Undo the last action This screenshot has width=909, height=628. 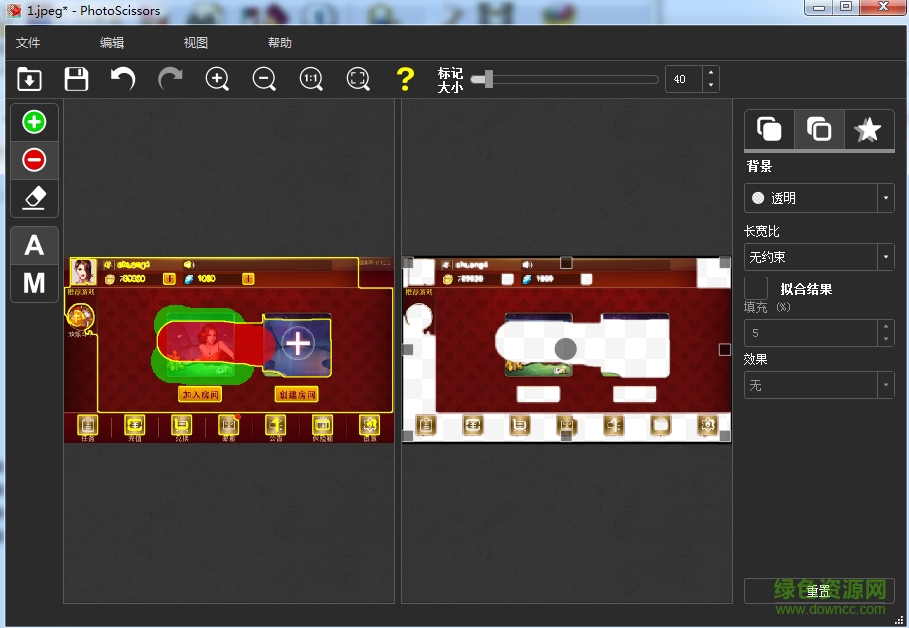coord(123,79)
